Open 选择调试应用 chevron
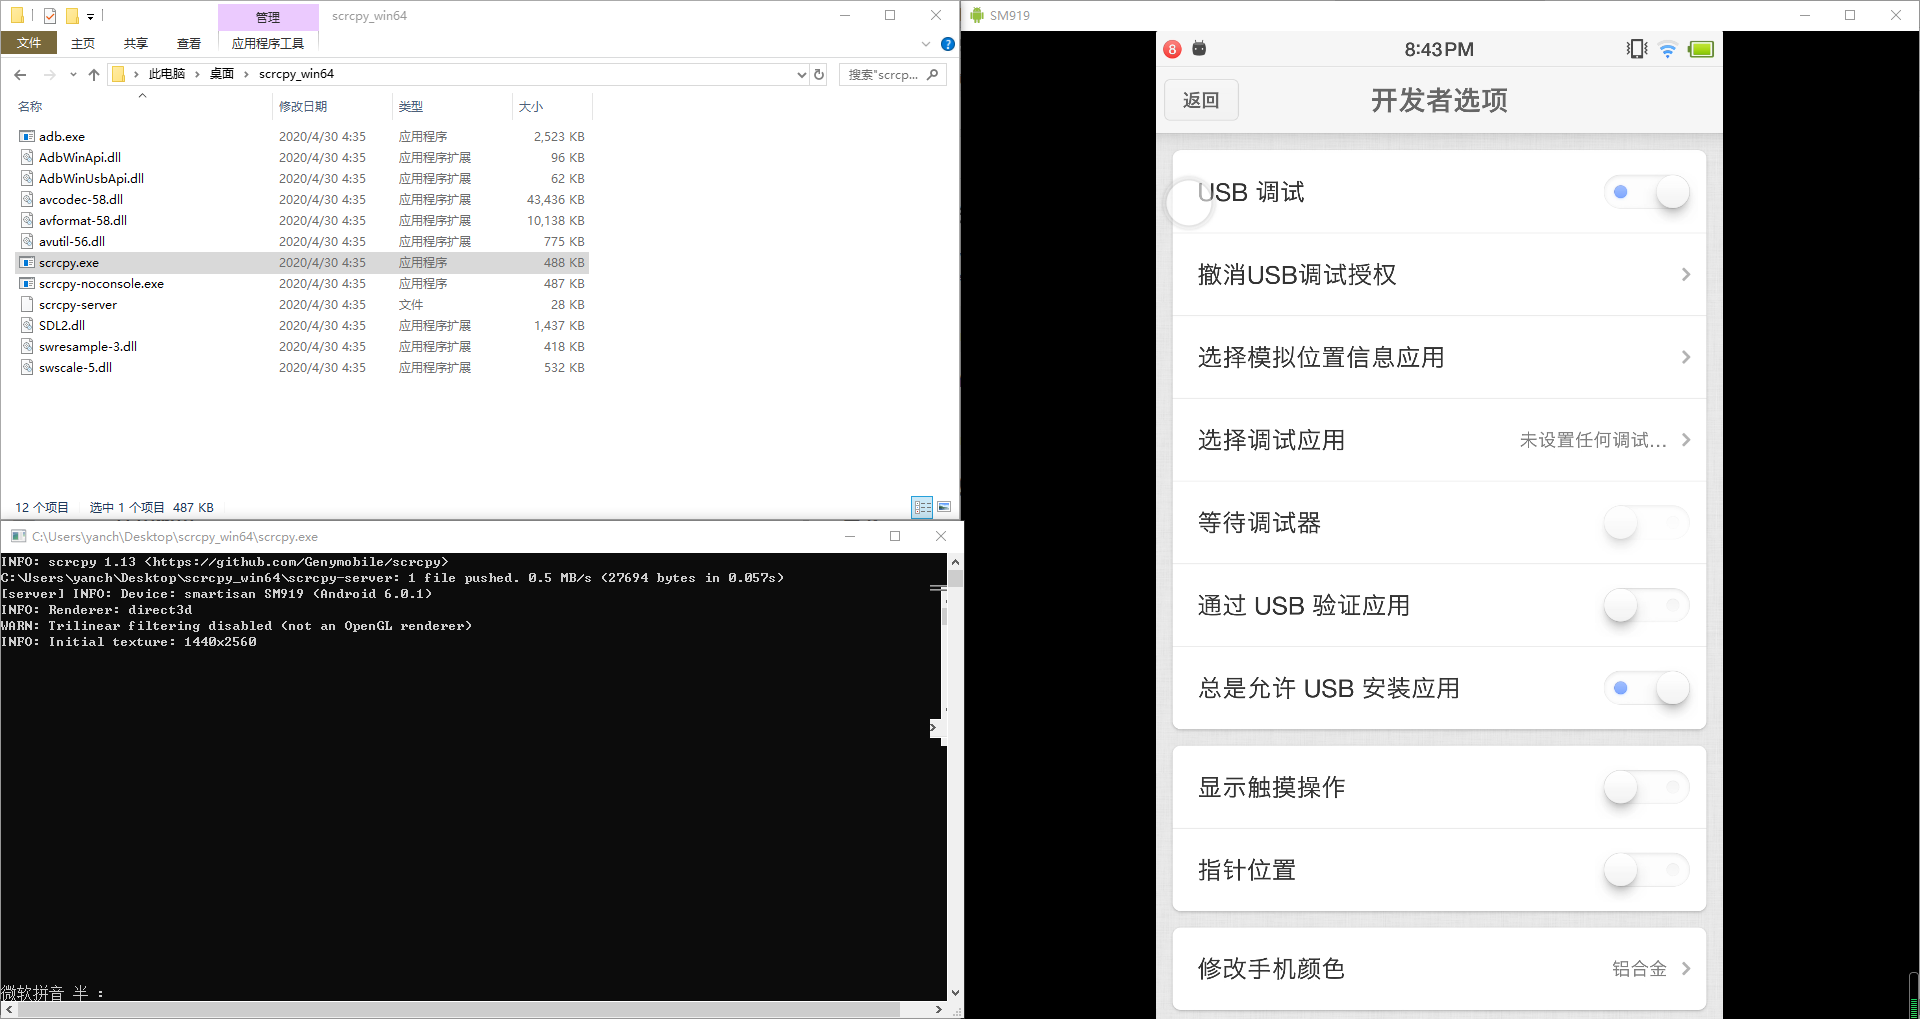This screenshot has width=1920, height=1019. click(x=1686, y=440)
